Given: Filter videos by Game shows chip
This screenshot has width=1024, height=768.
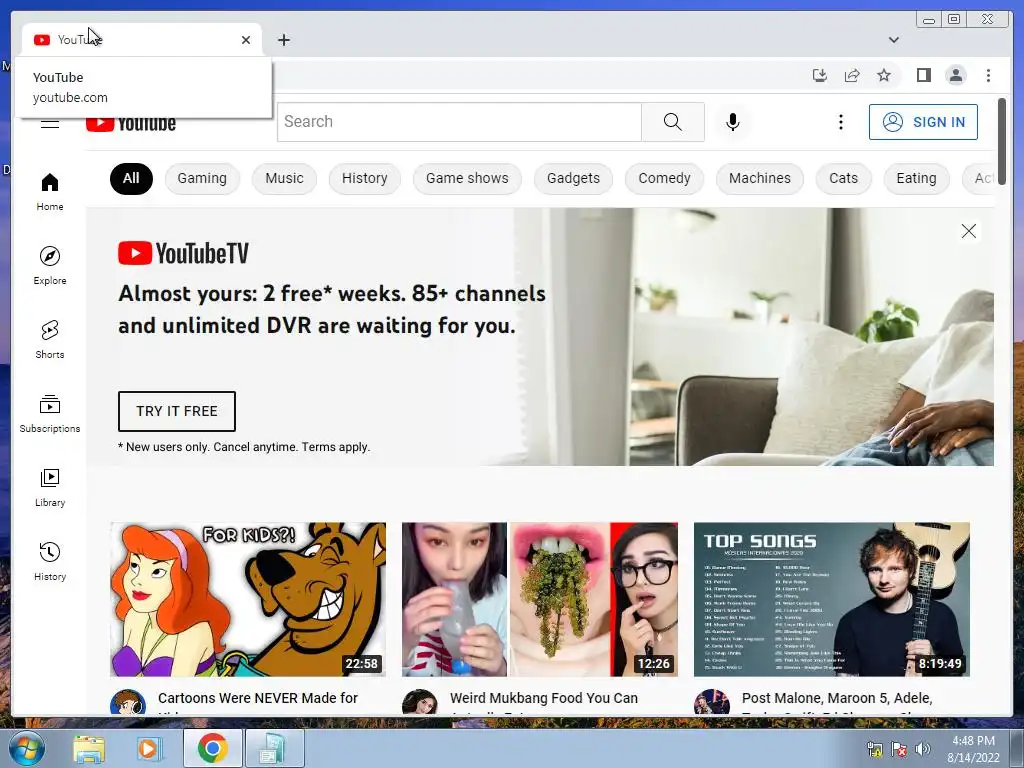Looking at the screenshot, I should click(x=467, y=178).
